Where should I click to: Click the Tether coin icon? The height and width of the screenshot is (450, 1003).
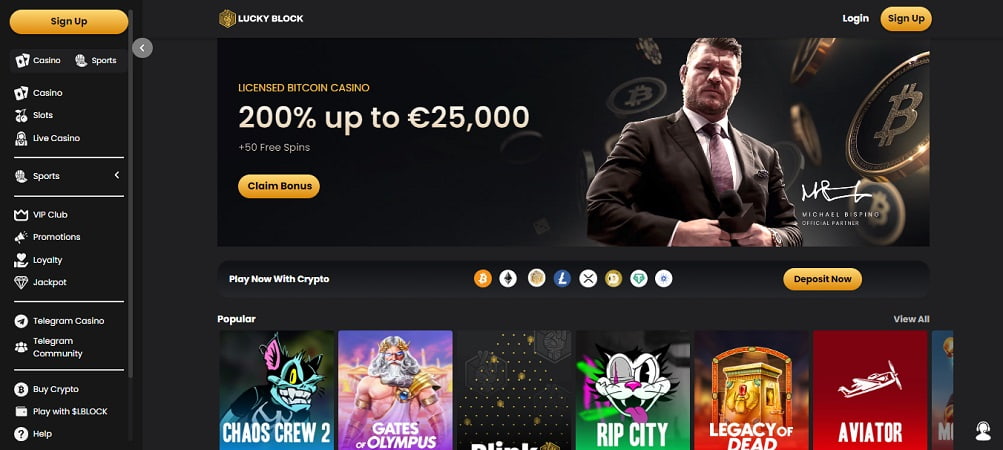(638, 278)
